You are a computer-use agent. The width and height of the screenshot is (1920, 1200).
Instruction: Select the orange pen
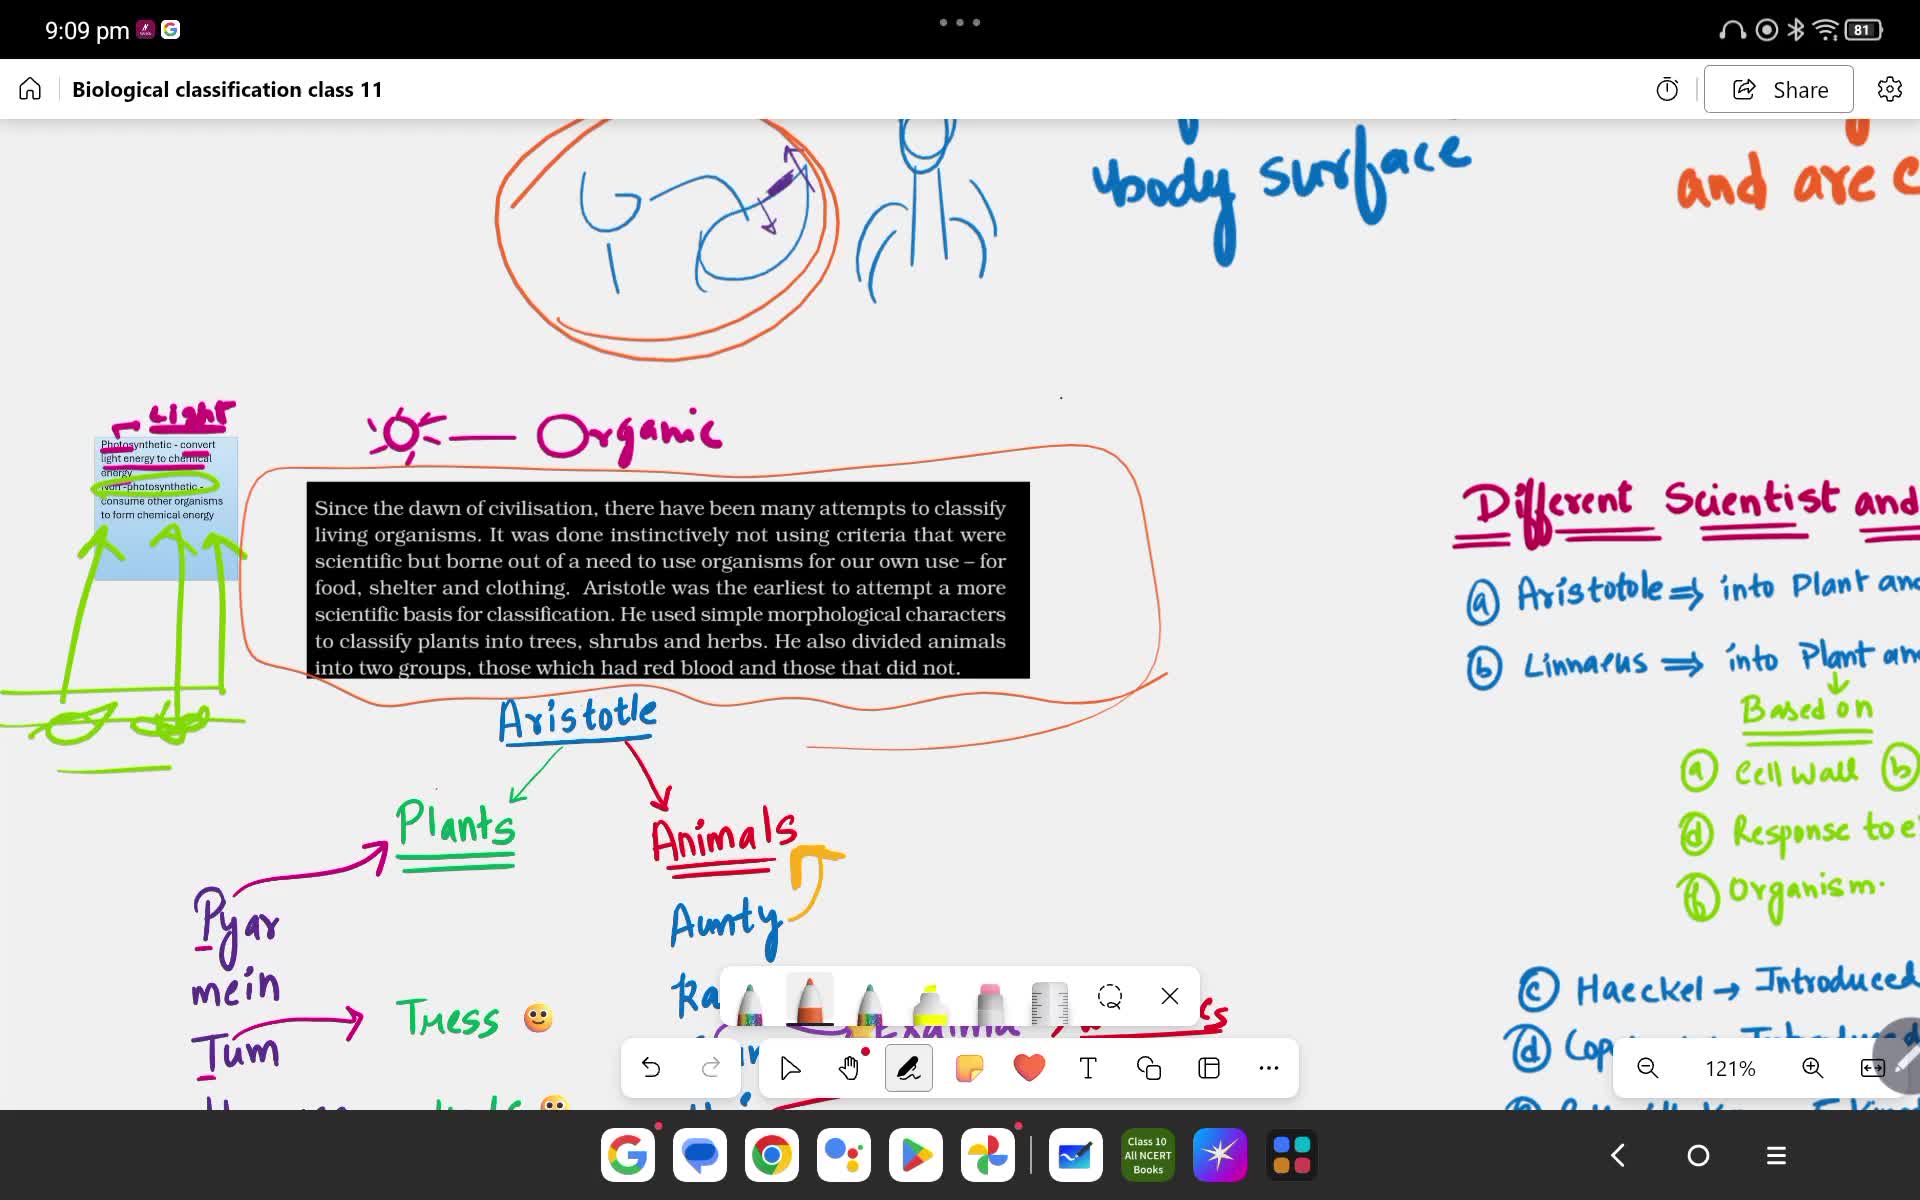(810, 1000)
